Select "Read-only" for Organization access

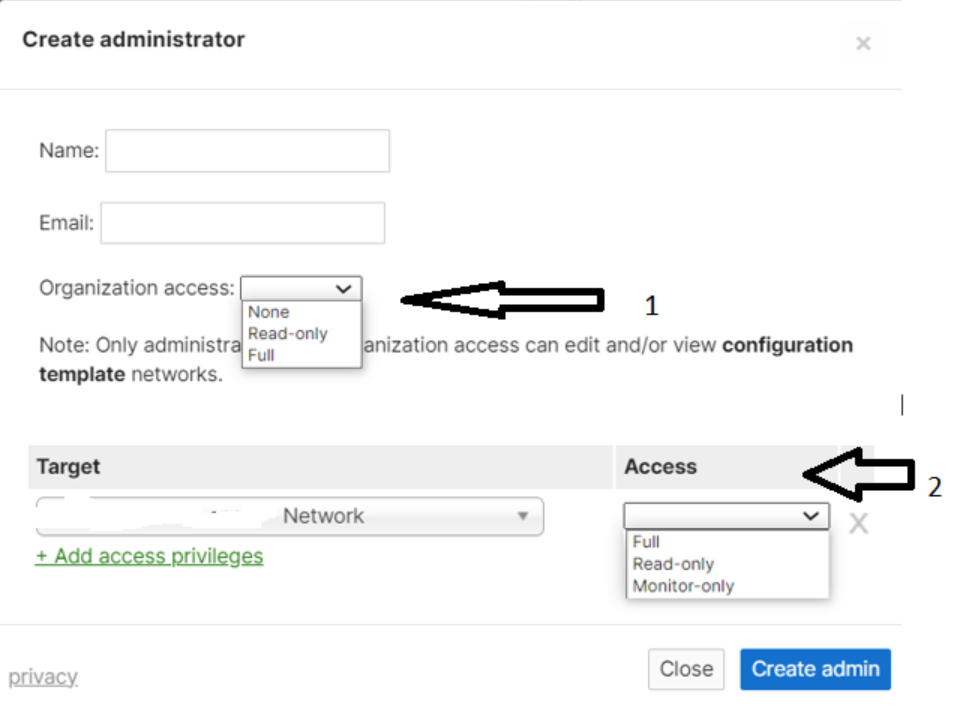pyautogui.click(x=287, y=334)
